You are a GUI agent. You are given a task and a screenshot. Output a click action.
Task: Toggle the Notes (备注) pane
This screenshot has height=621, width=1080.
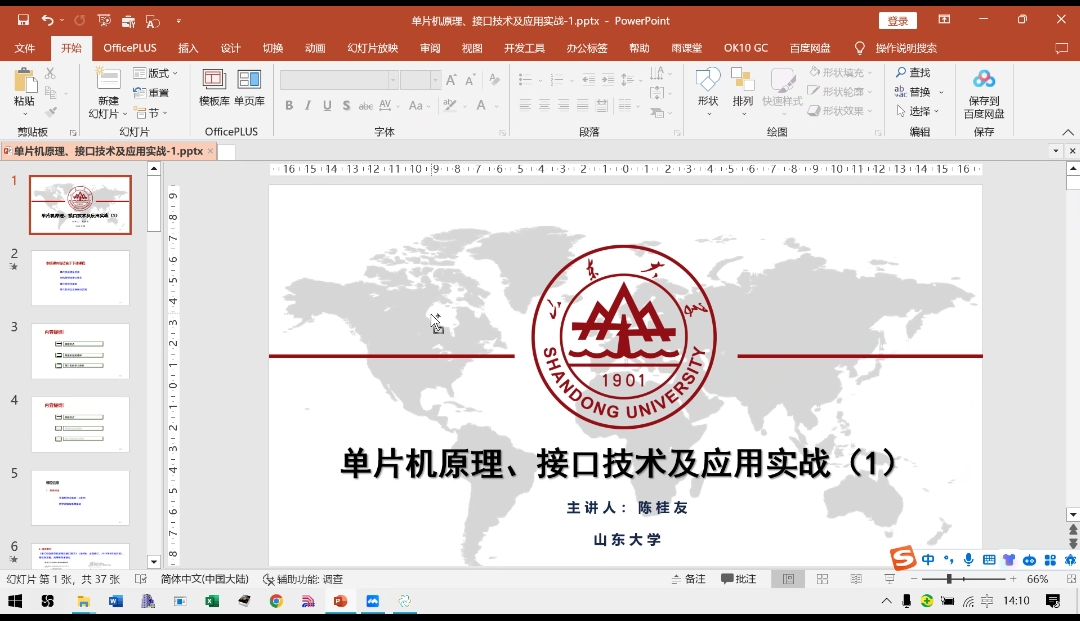[x=688, y=579]
